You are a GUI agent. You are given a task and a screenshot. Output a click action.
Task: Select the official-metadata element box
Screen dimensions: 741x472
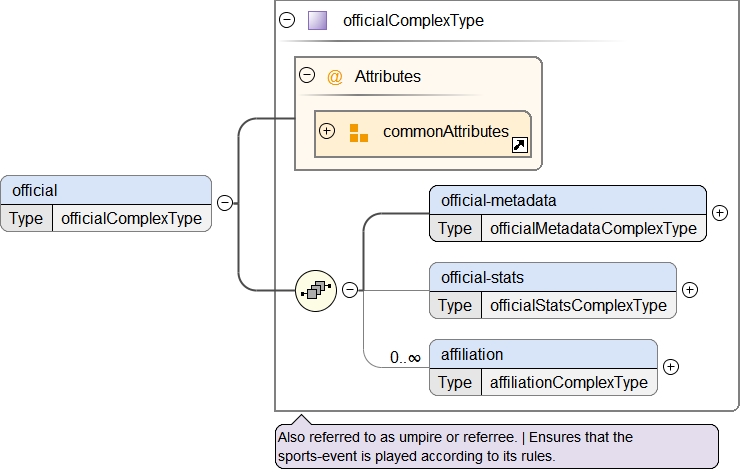click(567, 200)
